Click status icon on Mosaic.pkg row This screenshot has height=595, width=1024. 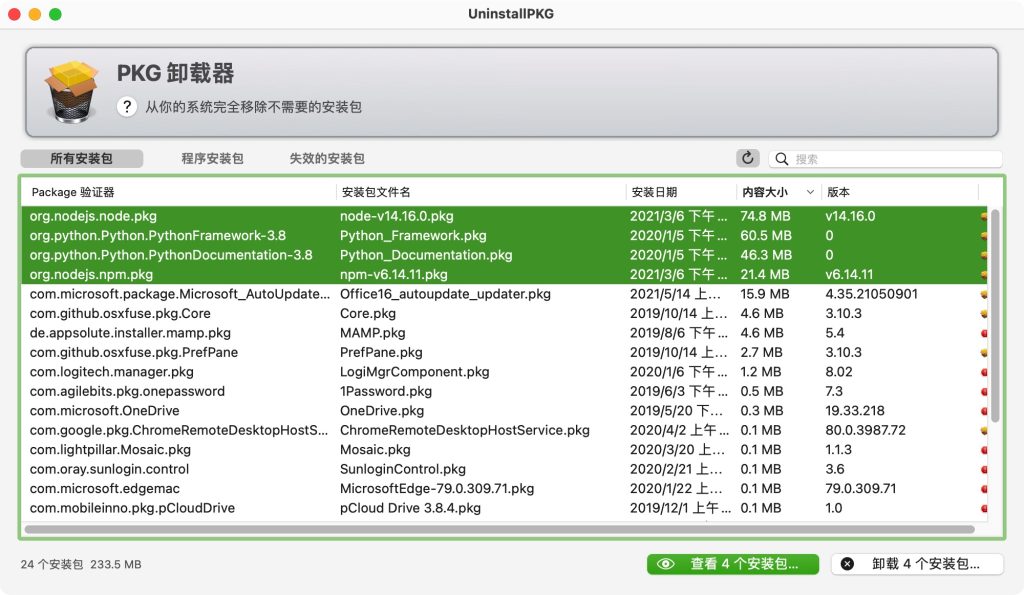click(x=984, y=450)
